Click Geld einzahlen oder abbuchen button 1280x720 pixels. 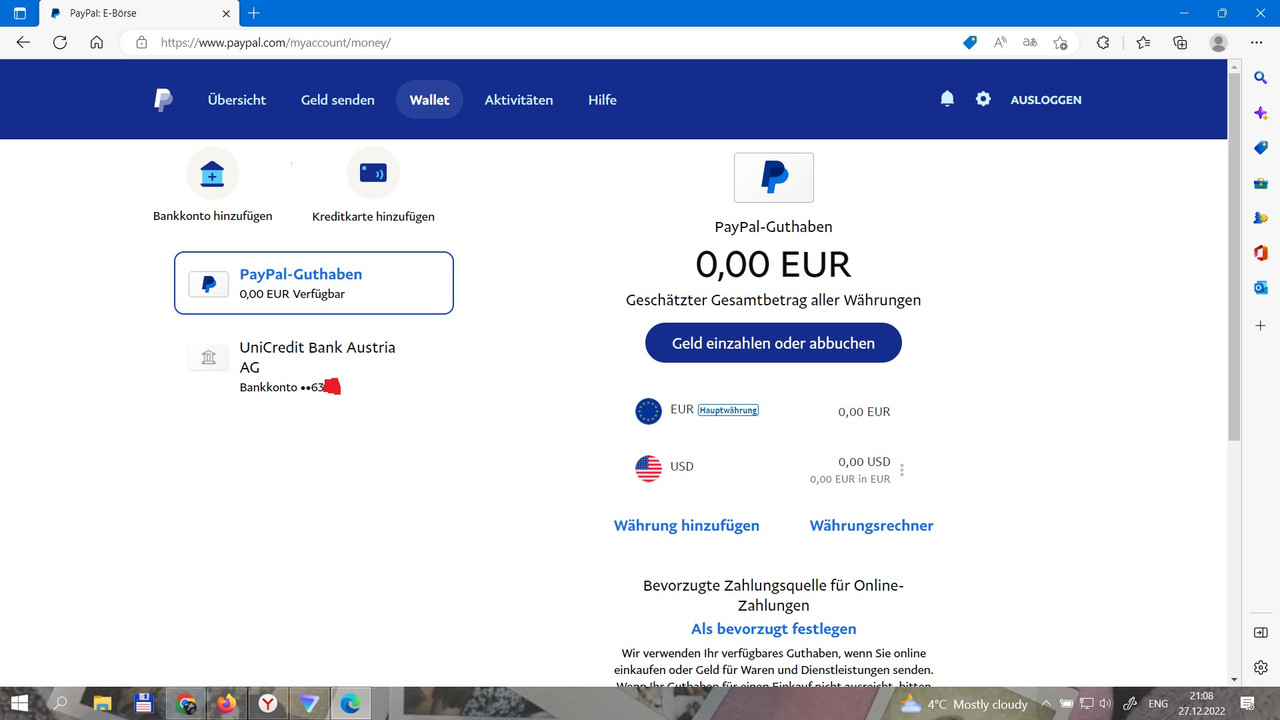tap(773, 343)
